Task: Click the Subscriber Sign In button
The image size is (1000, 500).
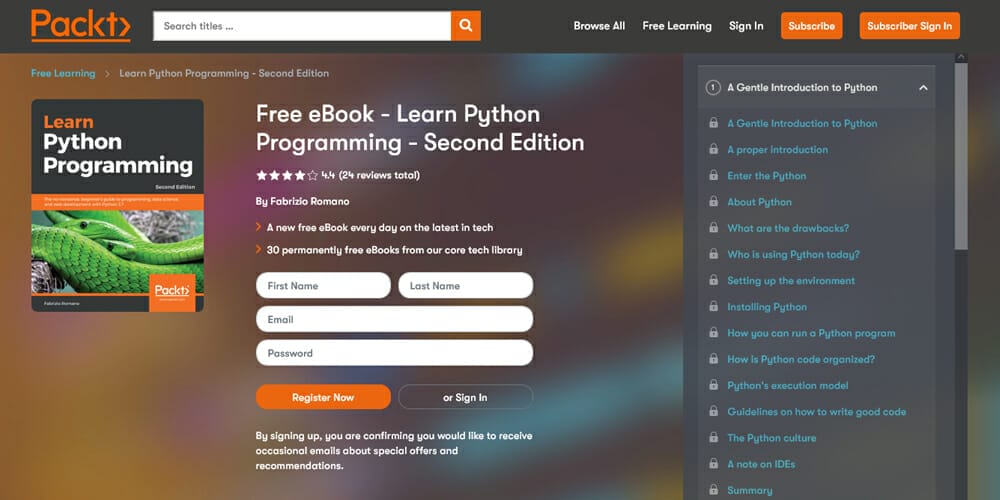Action: tap(909, 26)
